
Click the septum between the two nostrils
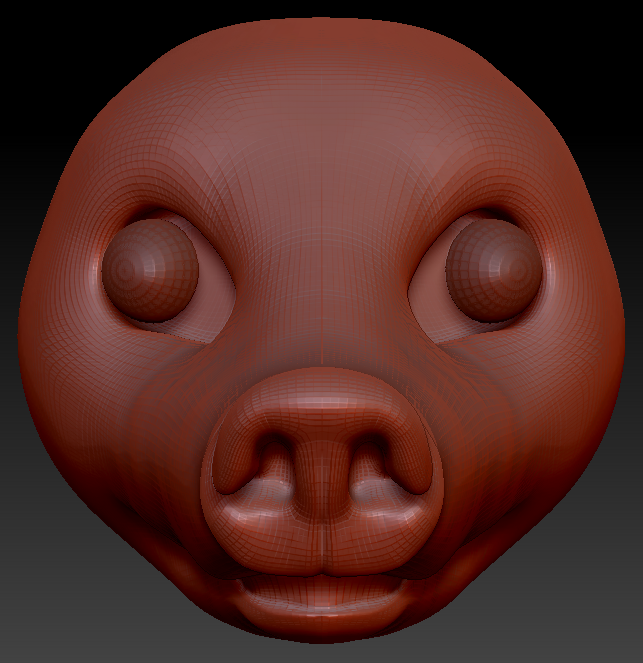pos(321,470)
